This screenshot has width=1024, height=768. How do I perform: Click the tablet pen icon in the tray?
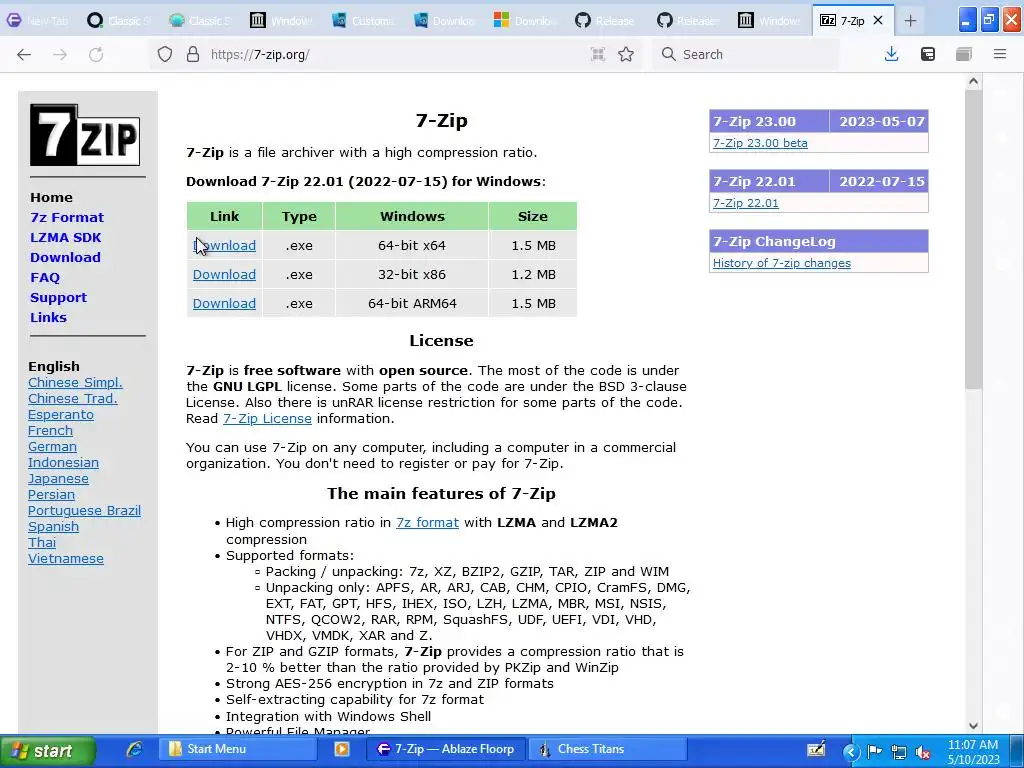tap(816, 750)
